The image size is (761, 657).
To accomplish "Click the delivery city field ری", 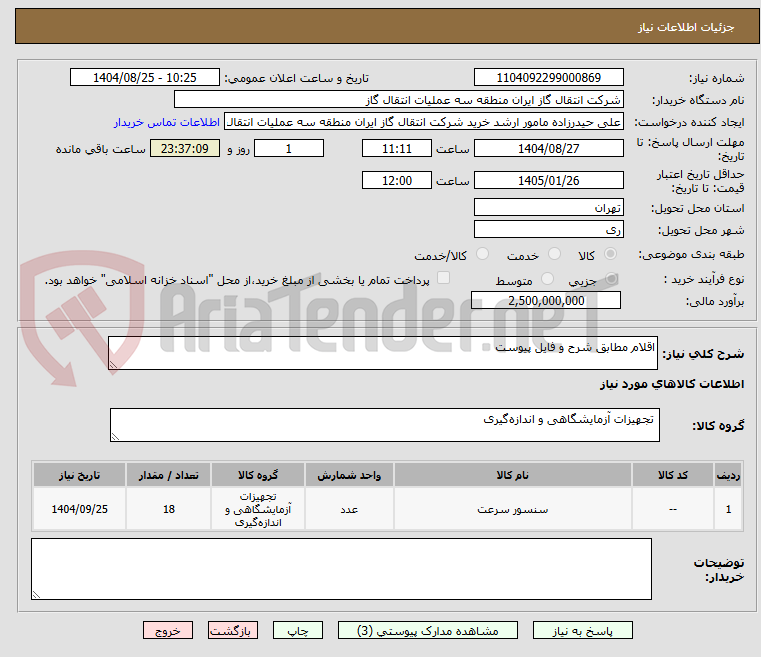I will [548, 230].
